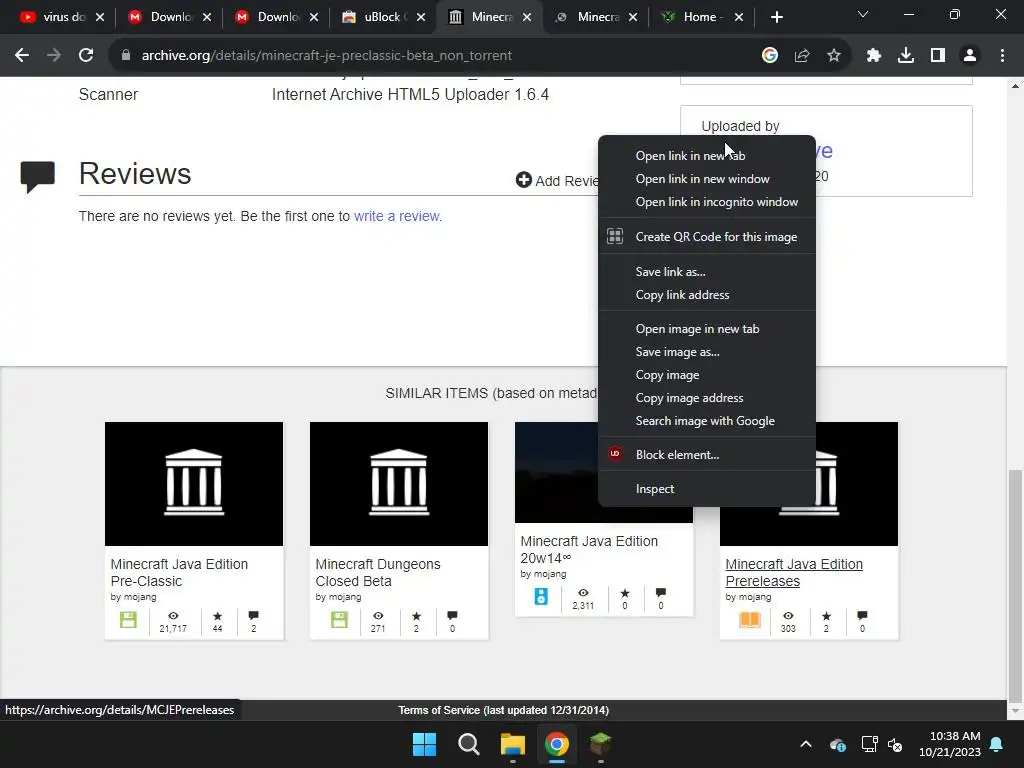
Task: Open Minecraft Java Edition Pre-Classic thumbnail
Action: point(194,483)
